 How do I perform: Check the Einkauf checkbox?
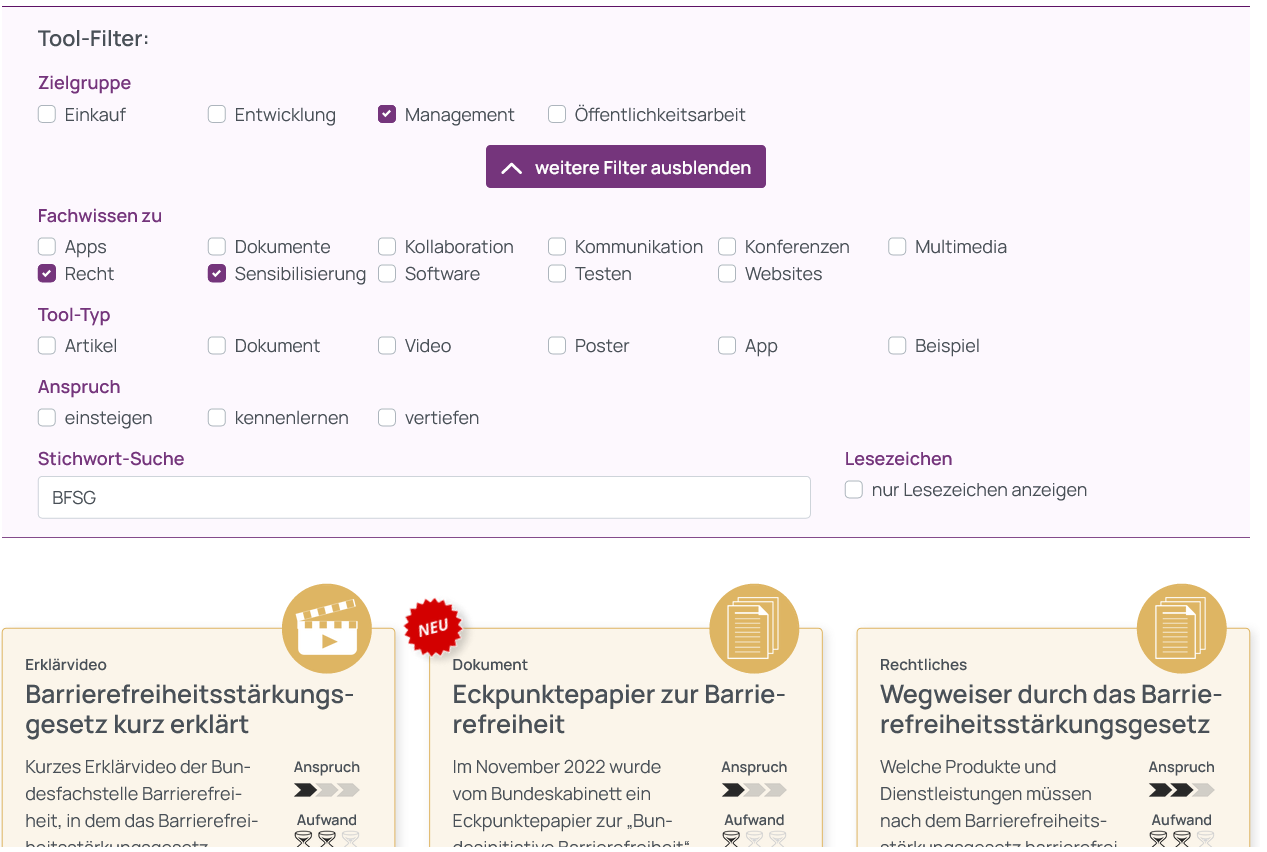(47, 114)
